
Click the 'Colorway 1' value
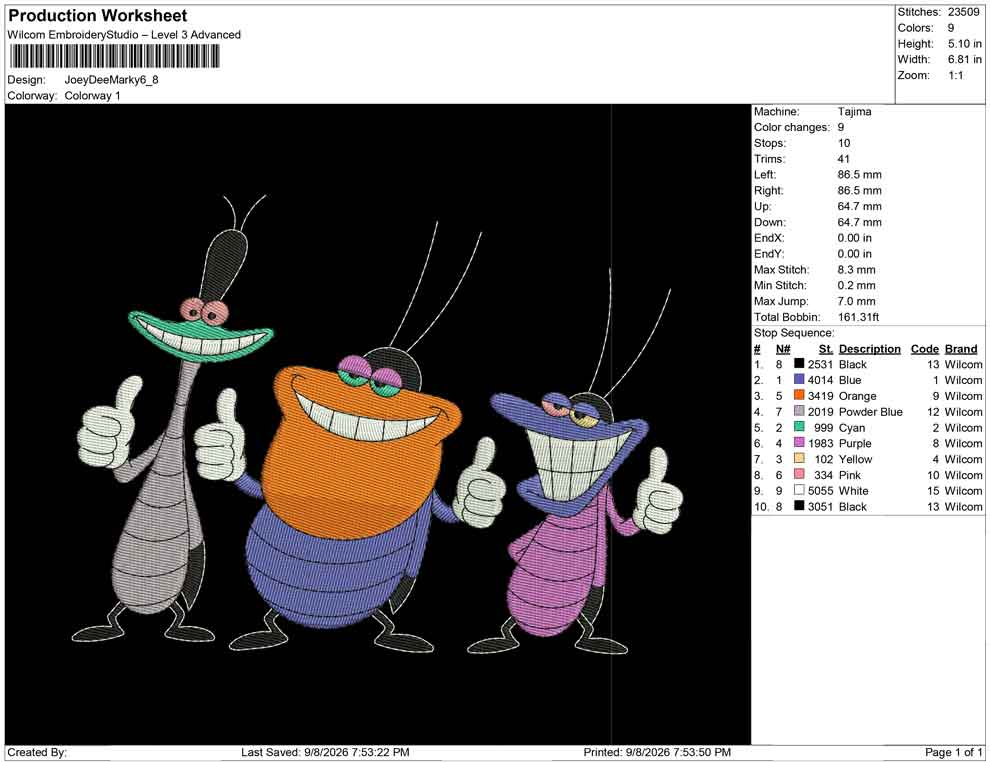point(92,96)
